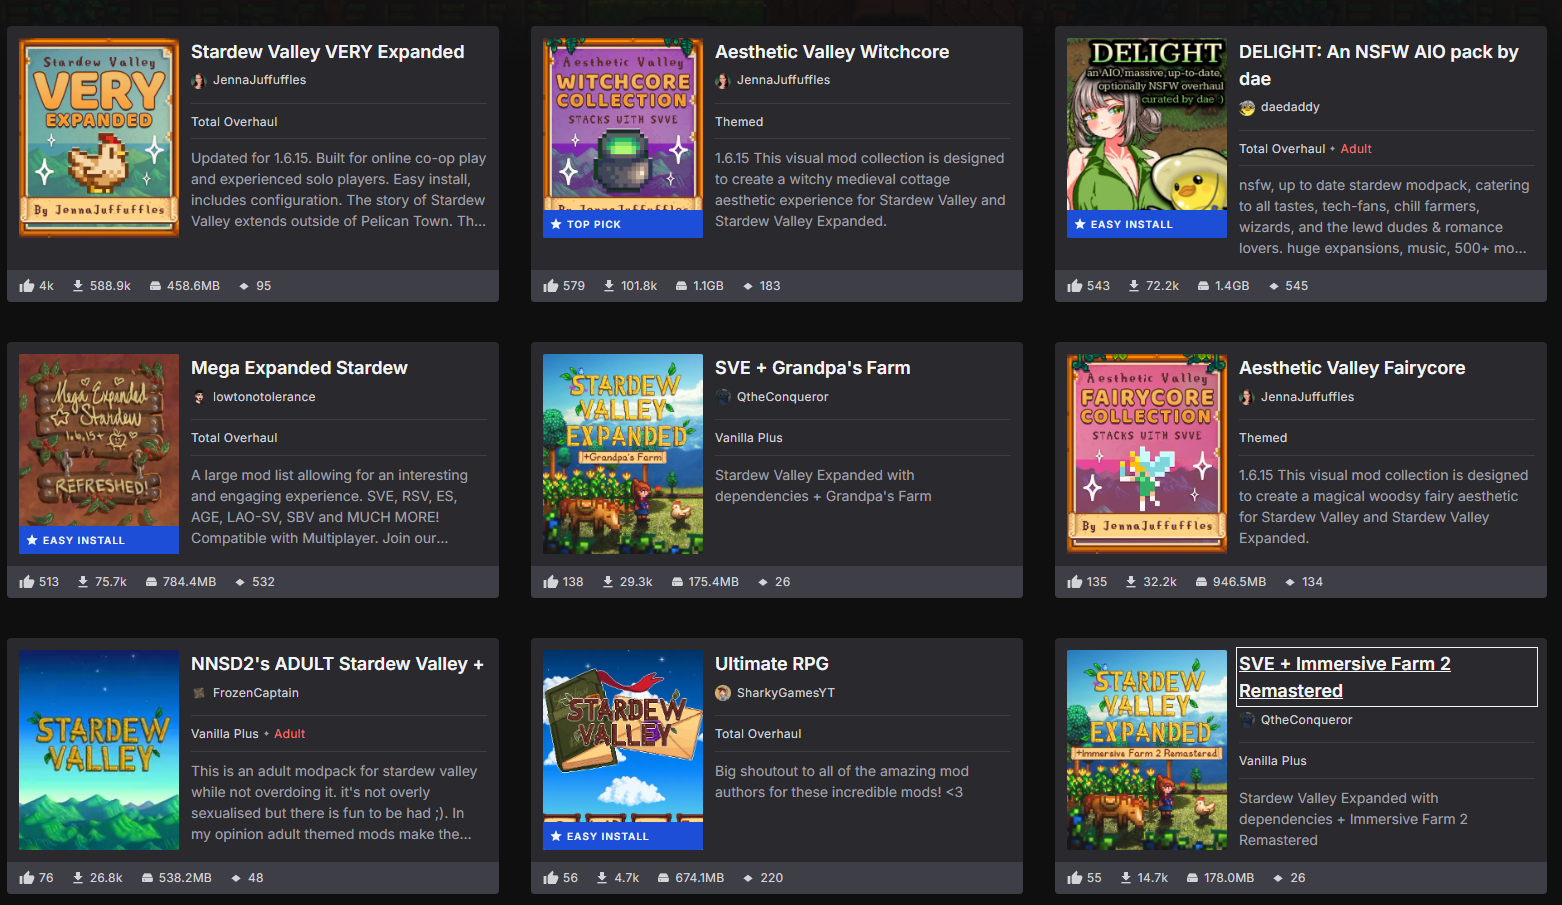Click the endorsement icon on Mega Expanded Stardew

[x=27, y=582]
